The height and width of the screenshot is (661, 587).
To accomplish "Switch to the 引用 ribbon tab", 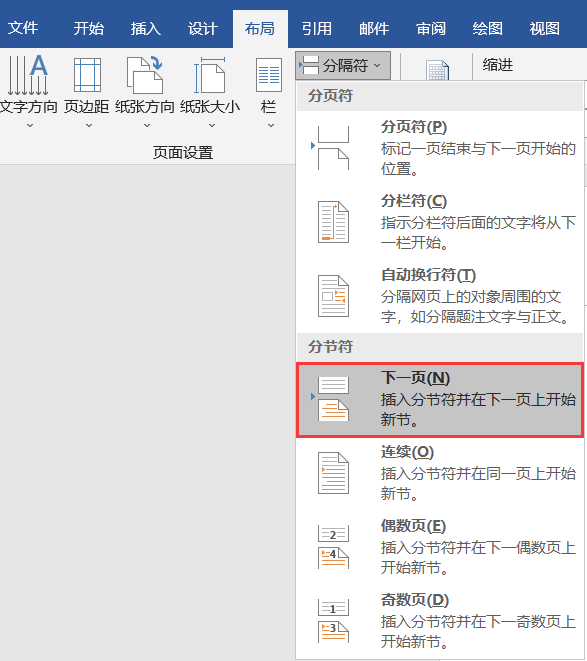I will [x=317, y=28].
